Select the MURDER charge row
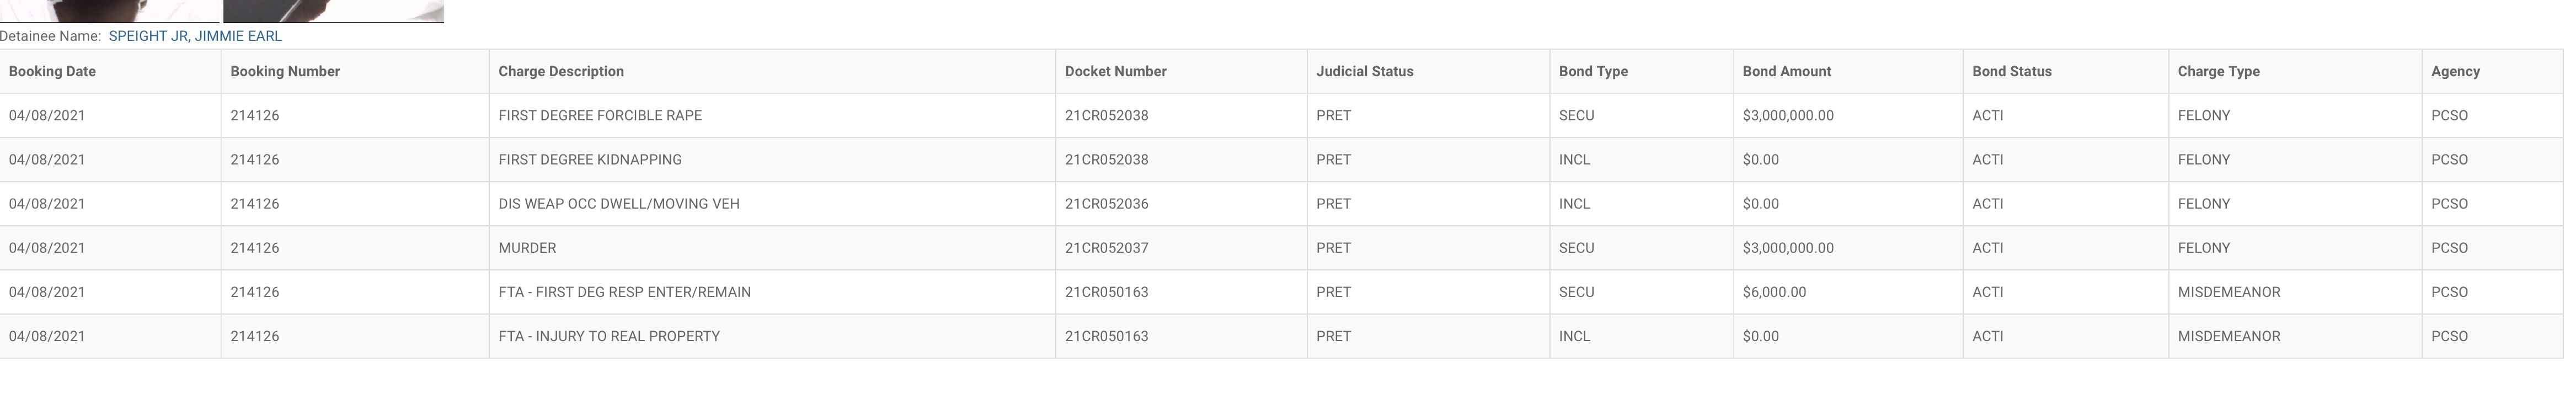Screen dimensions: 2576x404 1282,247
